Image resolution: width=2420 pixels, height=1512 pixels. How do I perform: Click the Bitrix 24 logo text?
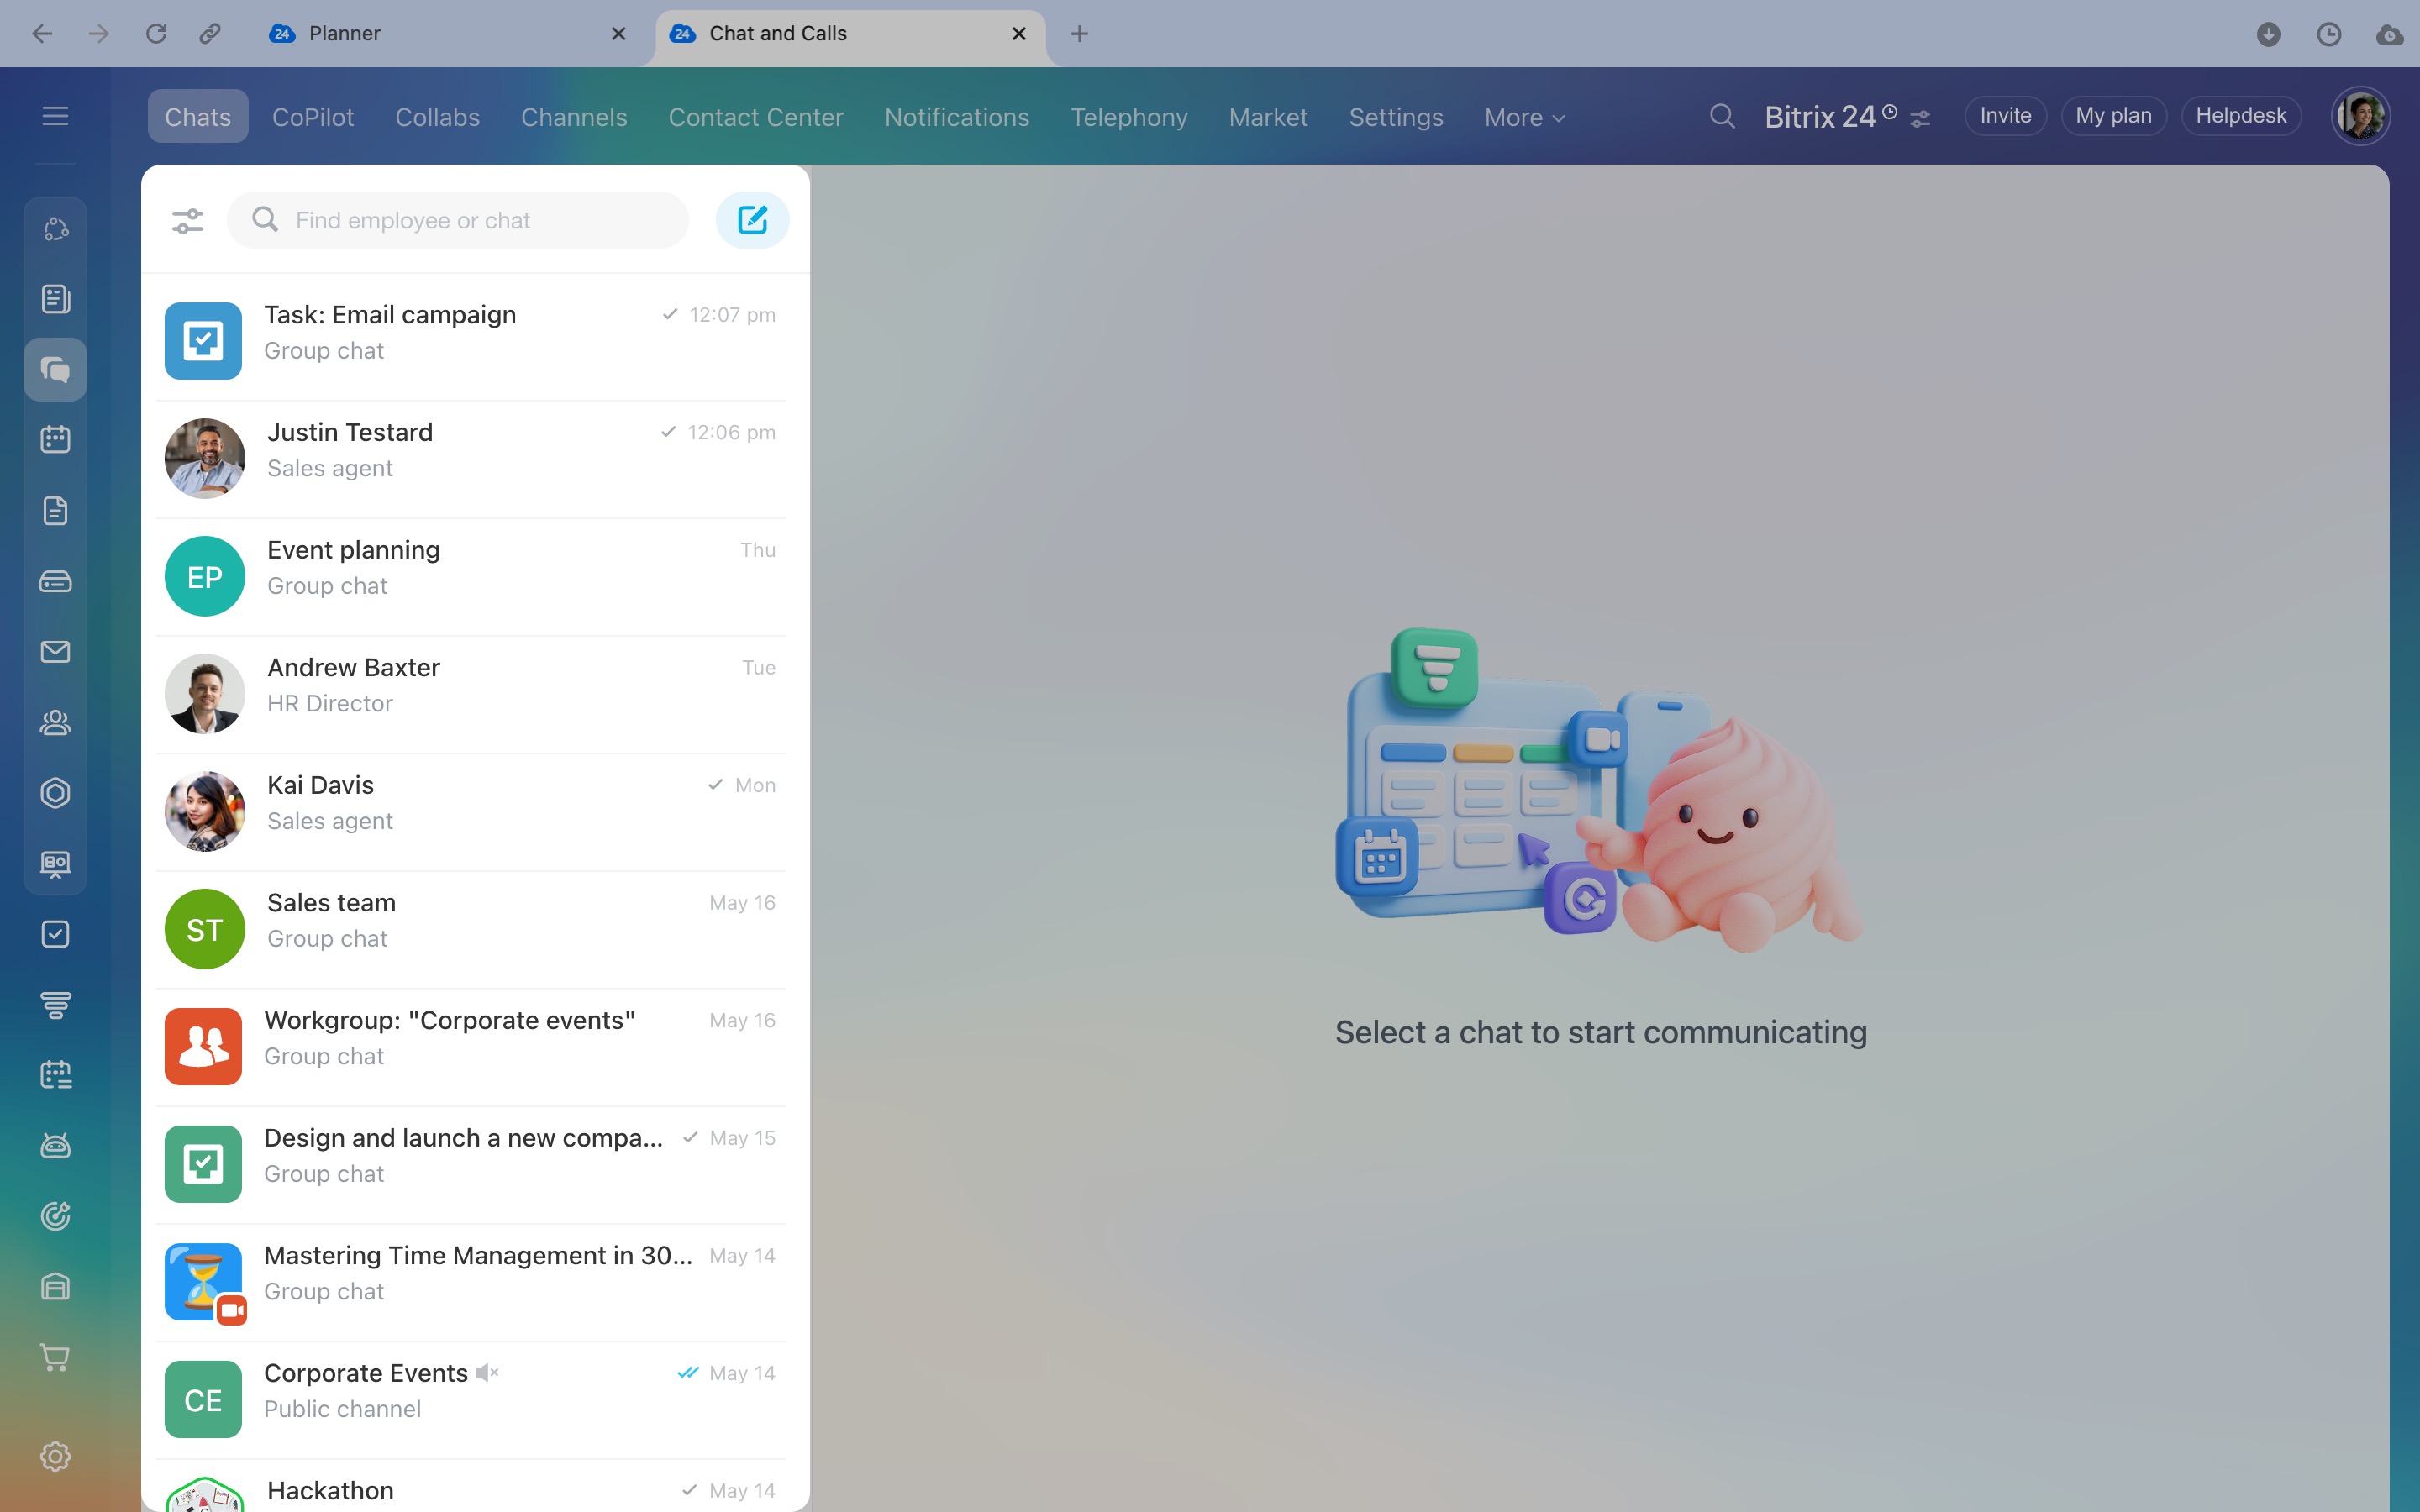(x=1820, y=117)
